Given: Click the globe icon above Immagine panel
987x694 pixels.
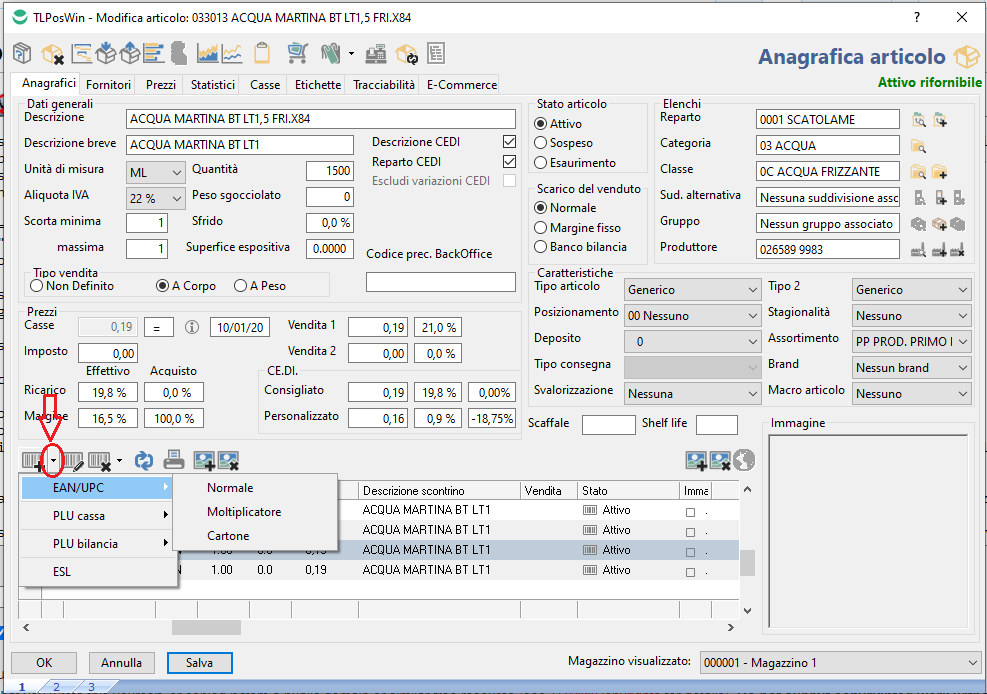Looking at the screenshot, I should click(744, 460).
